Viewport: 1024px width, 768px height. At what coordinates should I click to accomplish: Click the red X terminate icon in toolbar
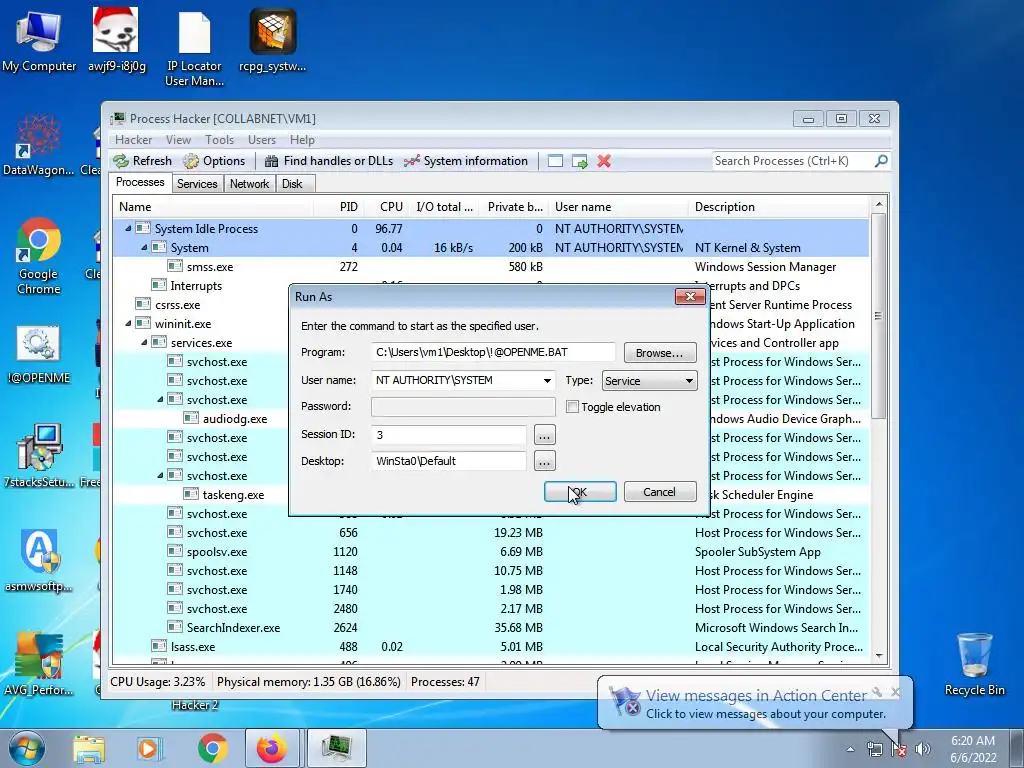604,161
